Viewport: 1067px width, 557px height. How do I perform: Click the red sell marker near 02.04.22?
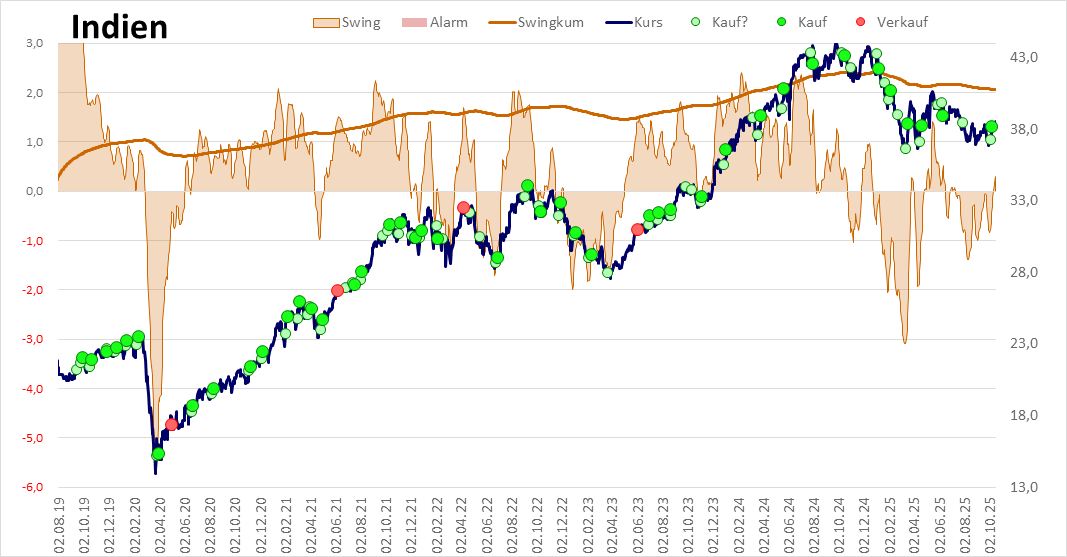coord(463,207)
